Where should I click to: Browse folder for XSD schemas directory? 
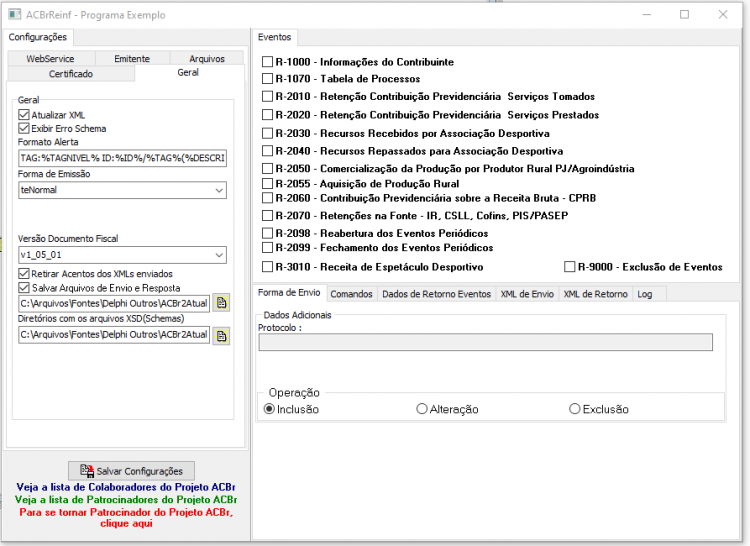tap(221, 336)
